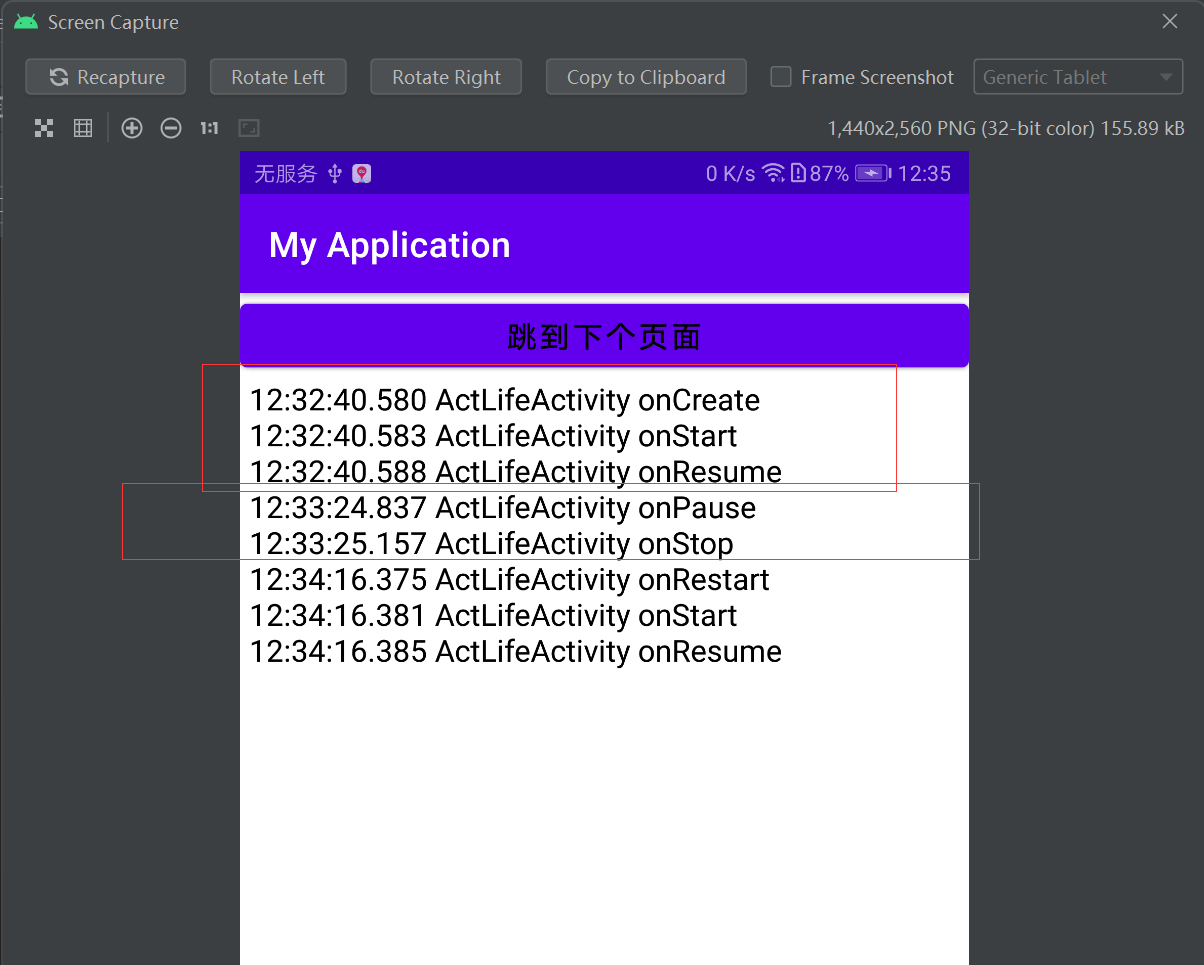Click the 87% battery percentage text
This screenshot has width=1204, height=965.
829,173
